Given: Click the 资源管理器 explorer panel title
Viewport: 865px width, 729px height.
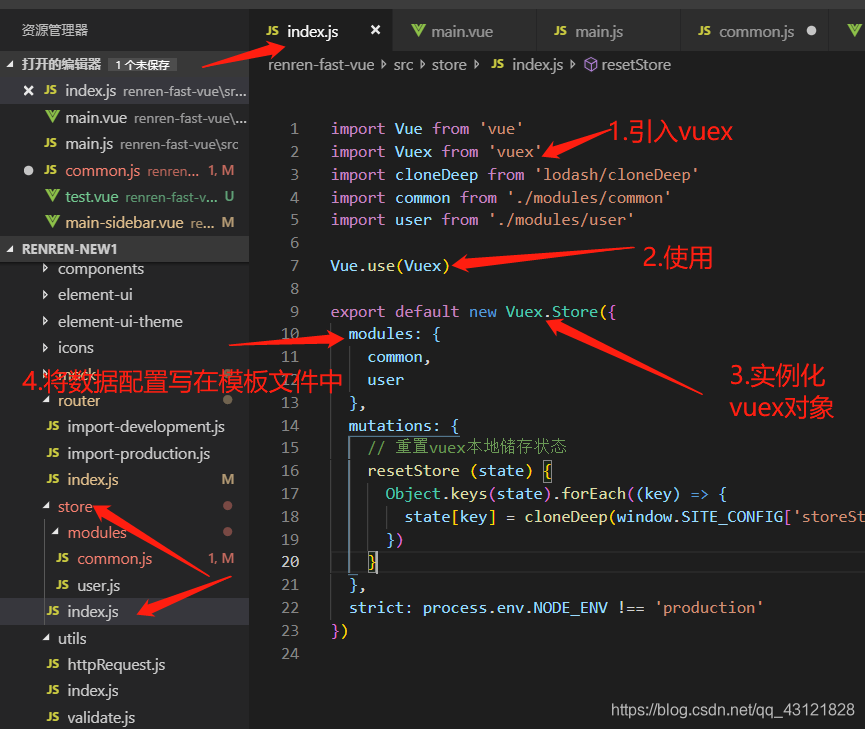Looking at the screenshot, I should (x=55, y=30).
